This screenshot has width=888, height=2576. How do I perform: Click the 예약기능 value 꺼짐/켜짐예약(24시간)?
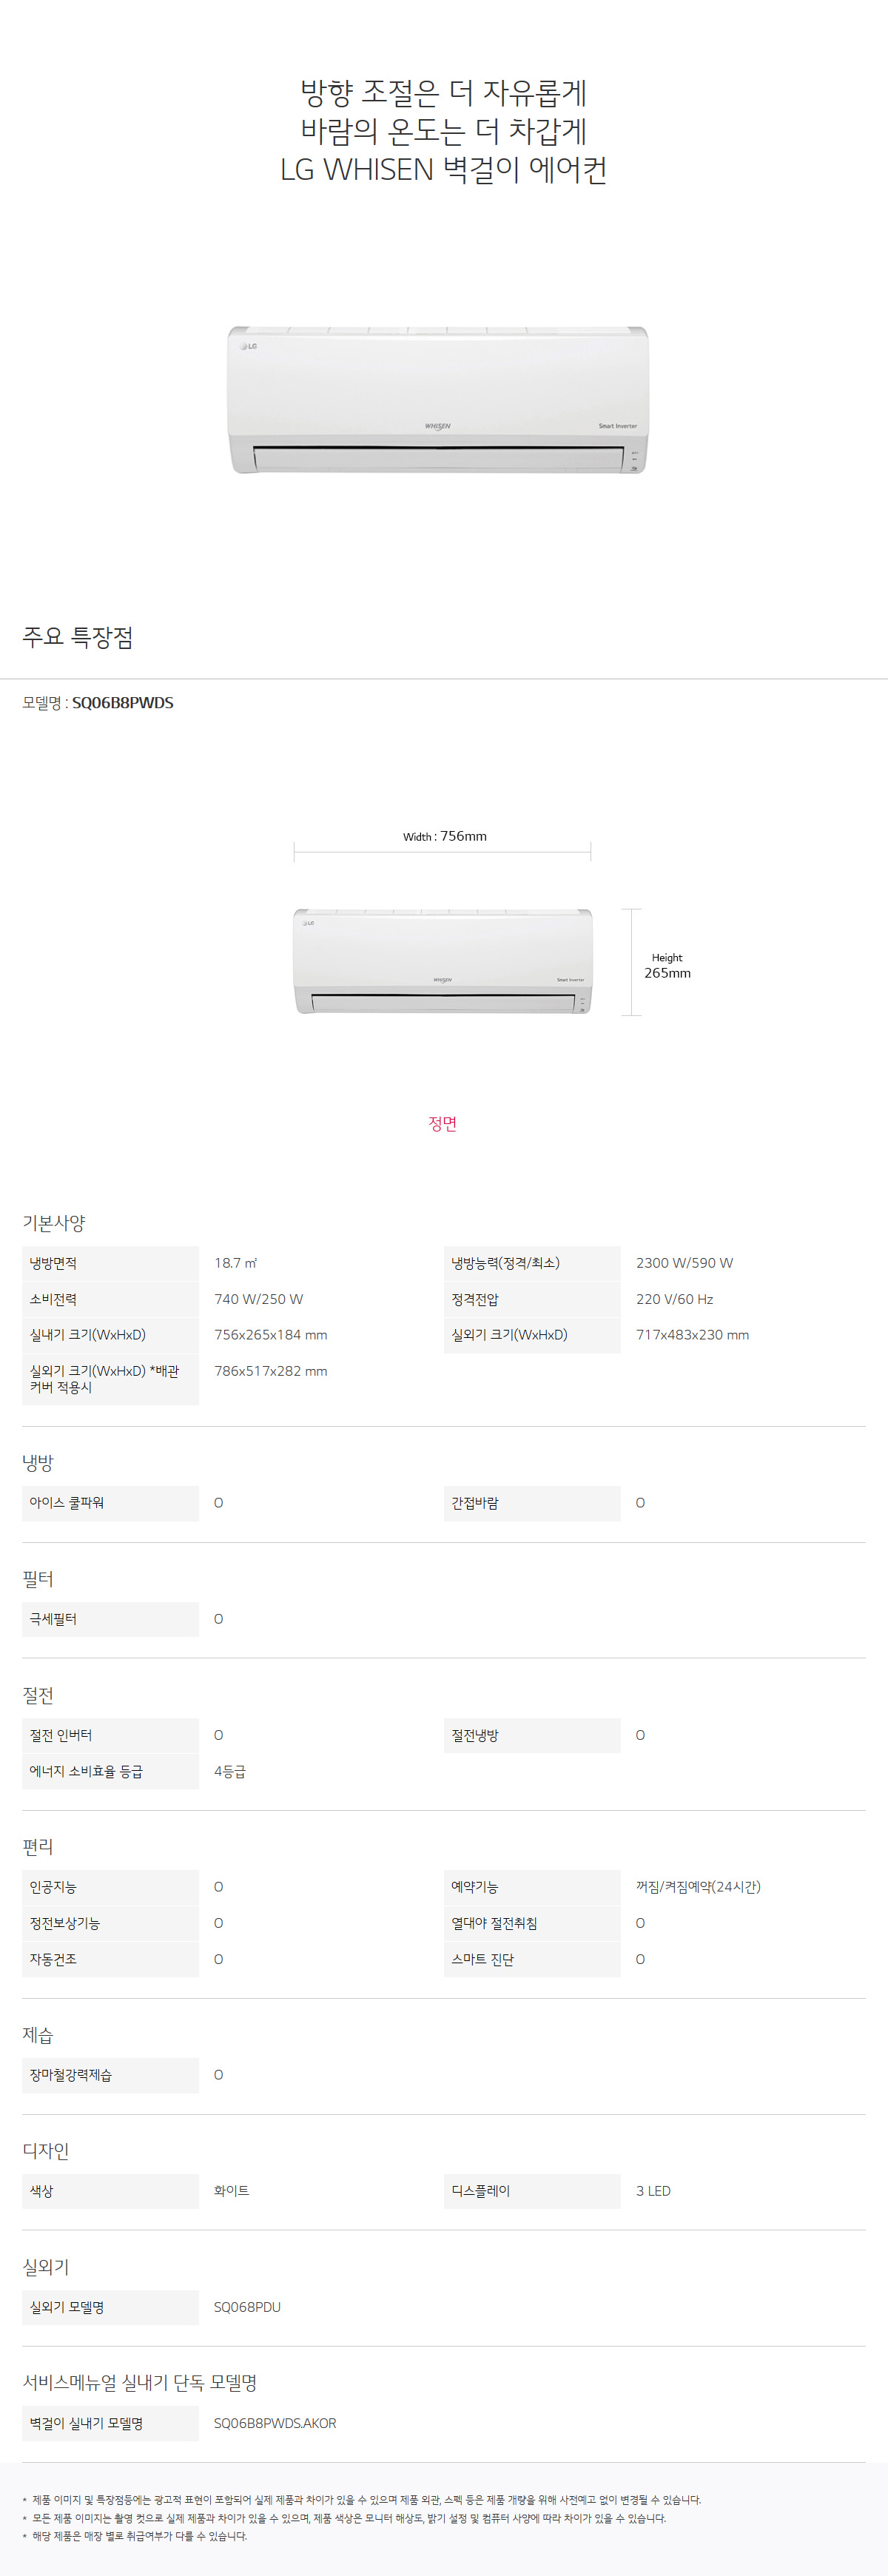pos(698,1887)
